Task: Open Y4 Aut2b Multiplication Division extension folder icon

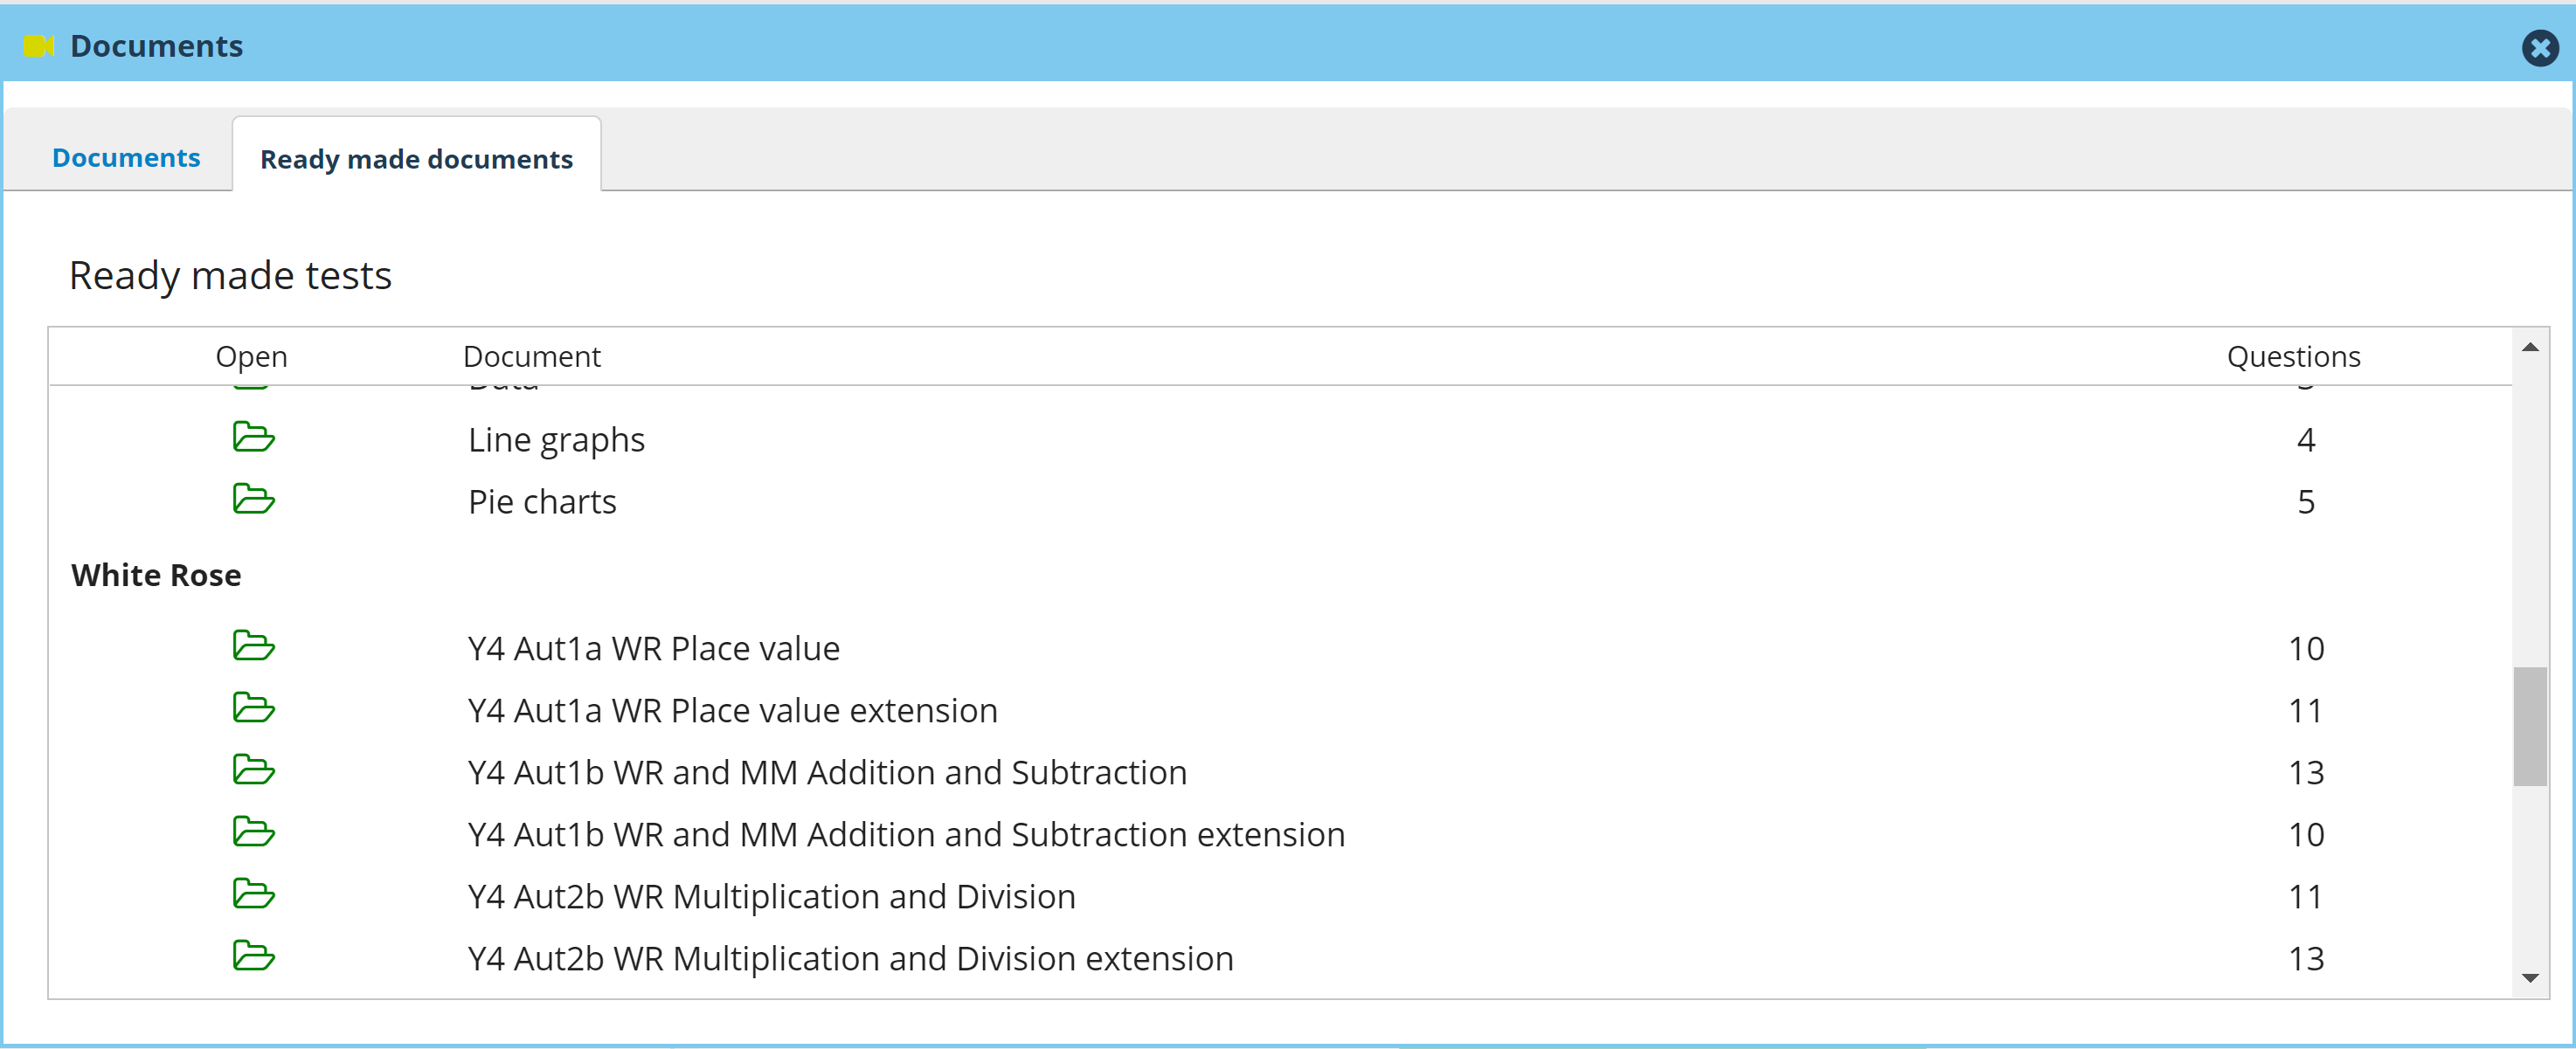Action: [x=253, y=957]
